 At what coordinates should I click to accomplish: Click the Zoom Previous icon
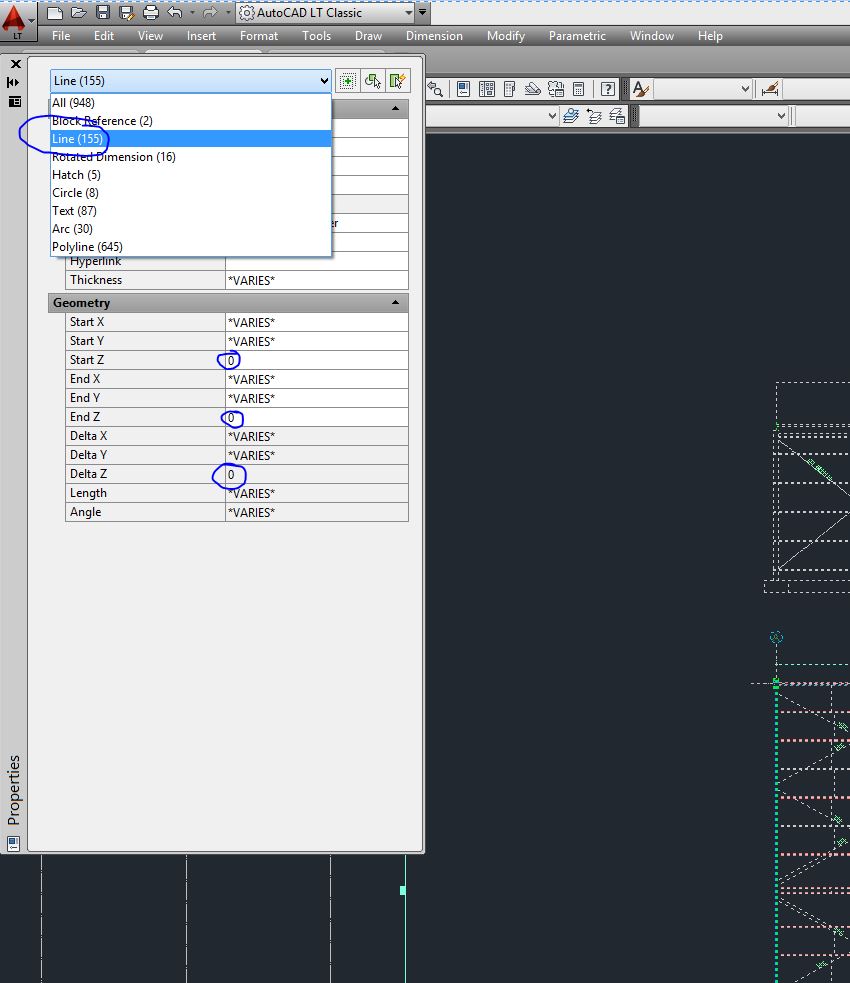coord(435,89)
